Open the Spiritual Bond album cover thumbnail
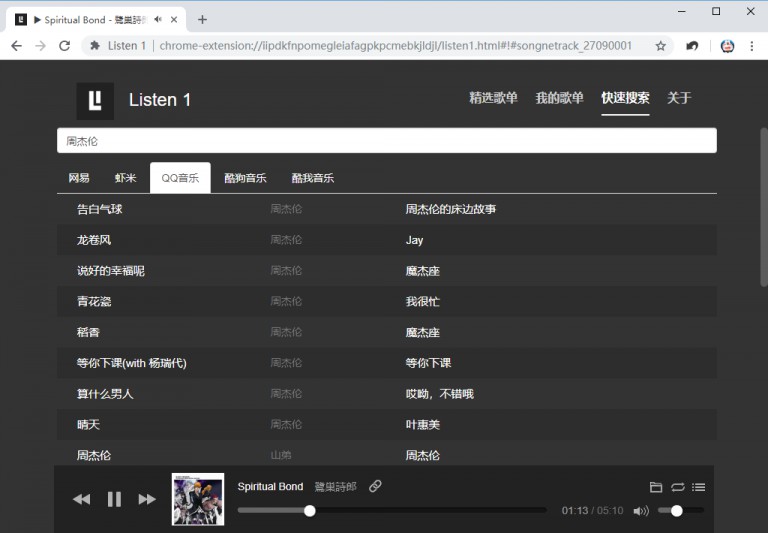 [198, 499]
